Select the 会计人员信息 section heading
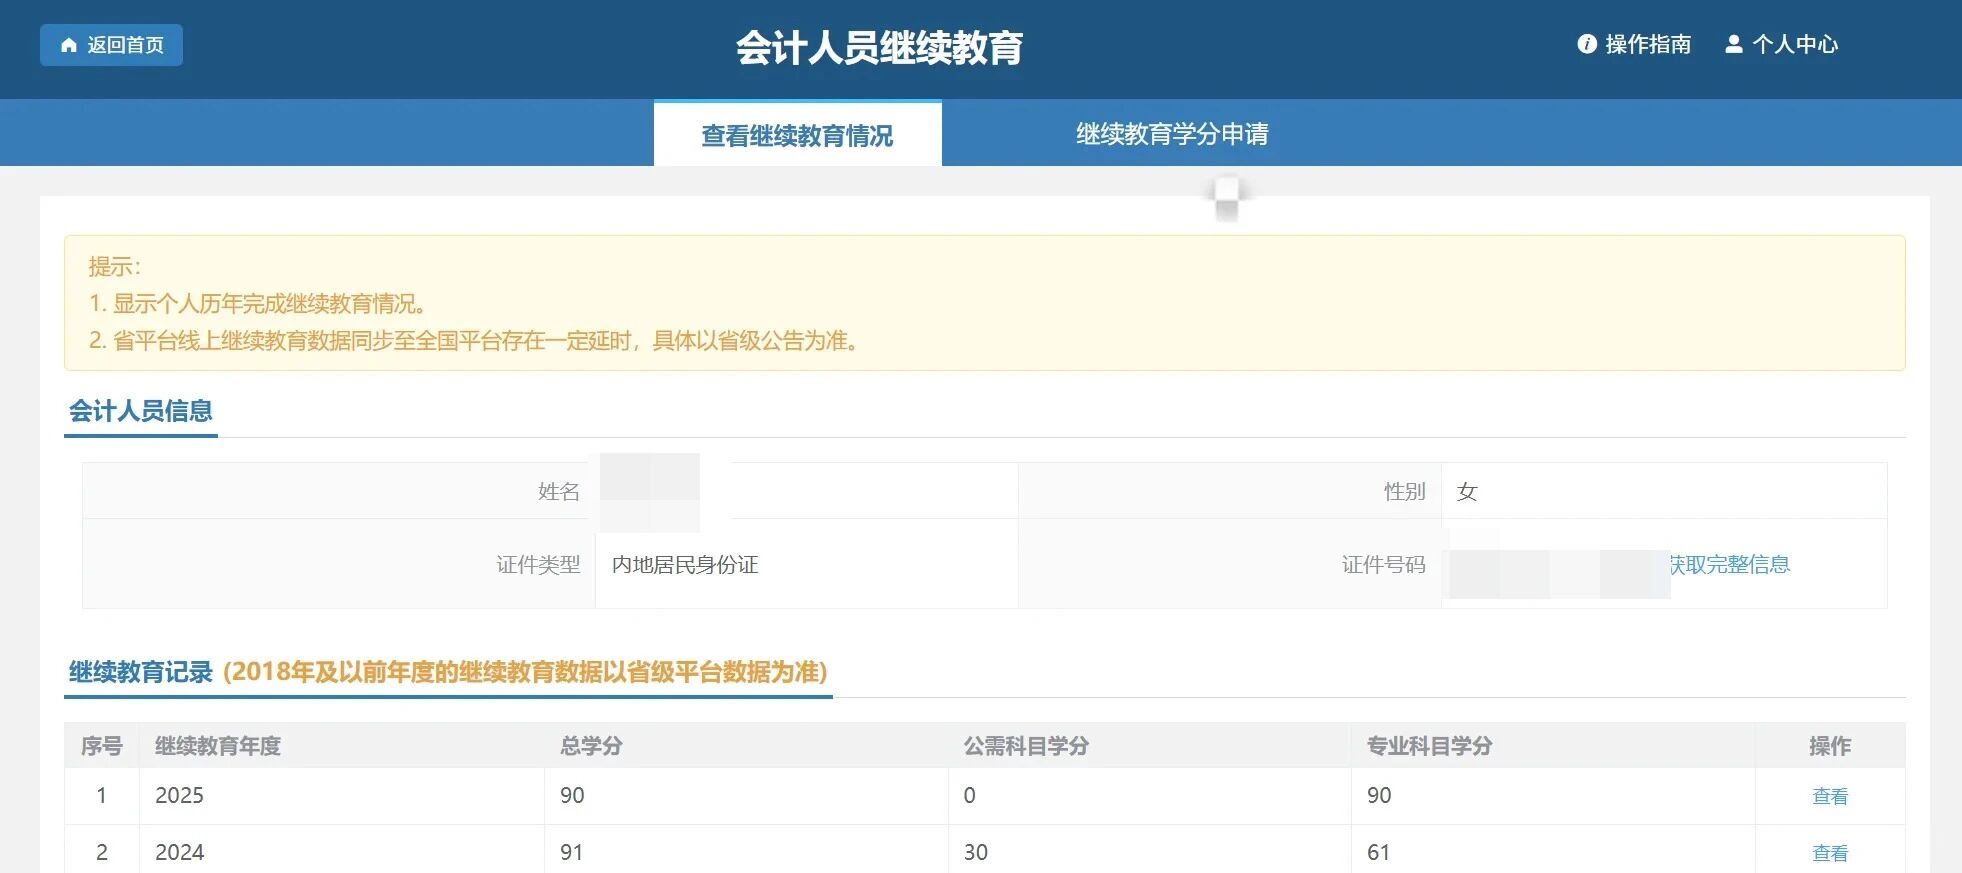This screenshot has width=1962, height=873. coord(141,411)
